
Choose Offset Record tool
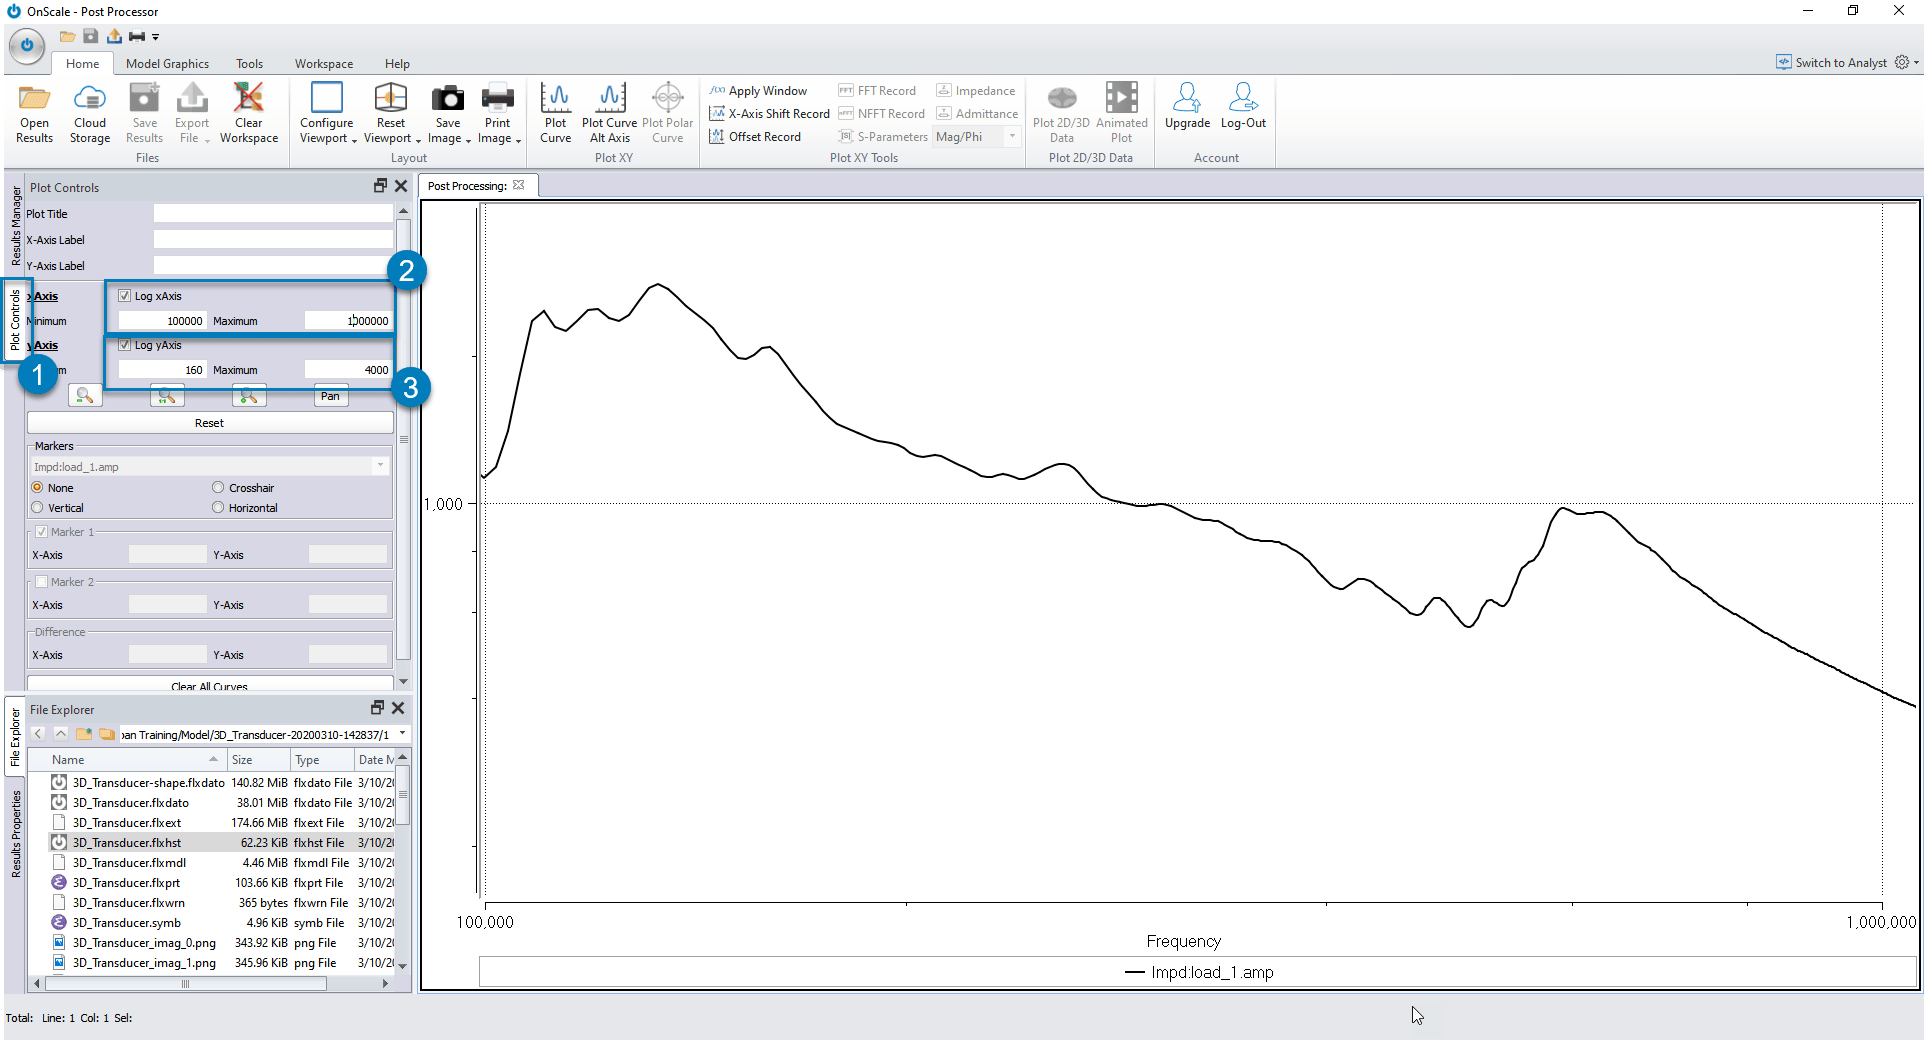point(755,137)
